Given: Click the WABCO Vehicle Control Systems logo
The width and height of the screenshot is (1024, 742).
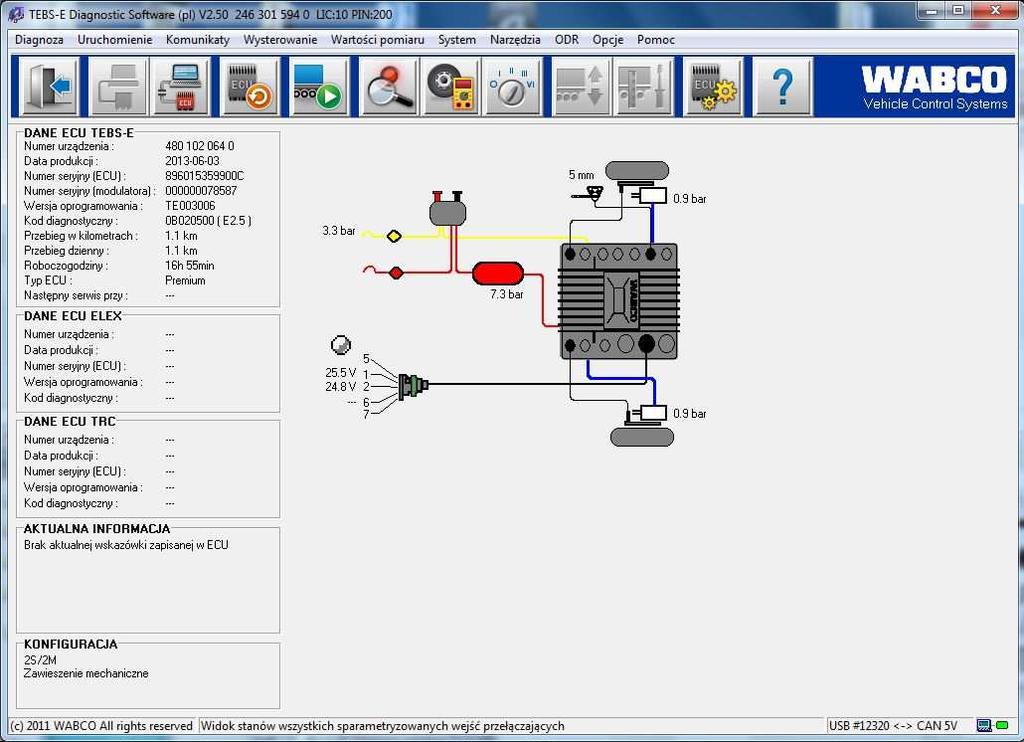Looking at the screenshot, I should click(935, 88).
